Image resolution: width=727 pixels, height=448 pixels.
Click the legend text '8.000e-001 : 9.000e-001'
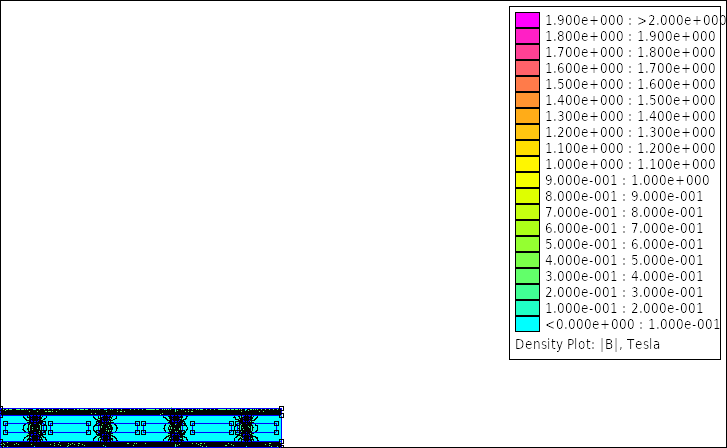624,196
